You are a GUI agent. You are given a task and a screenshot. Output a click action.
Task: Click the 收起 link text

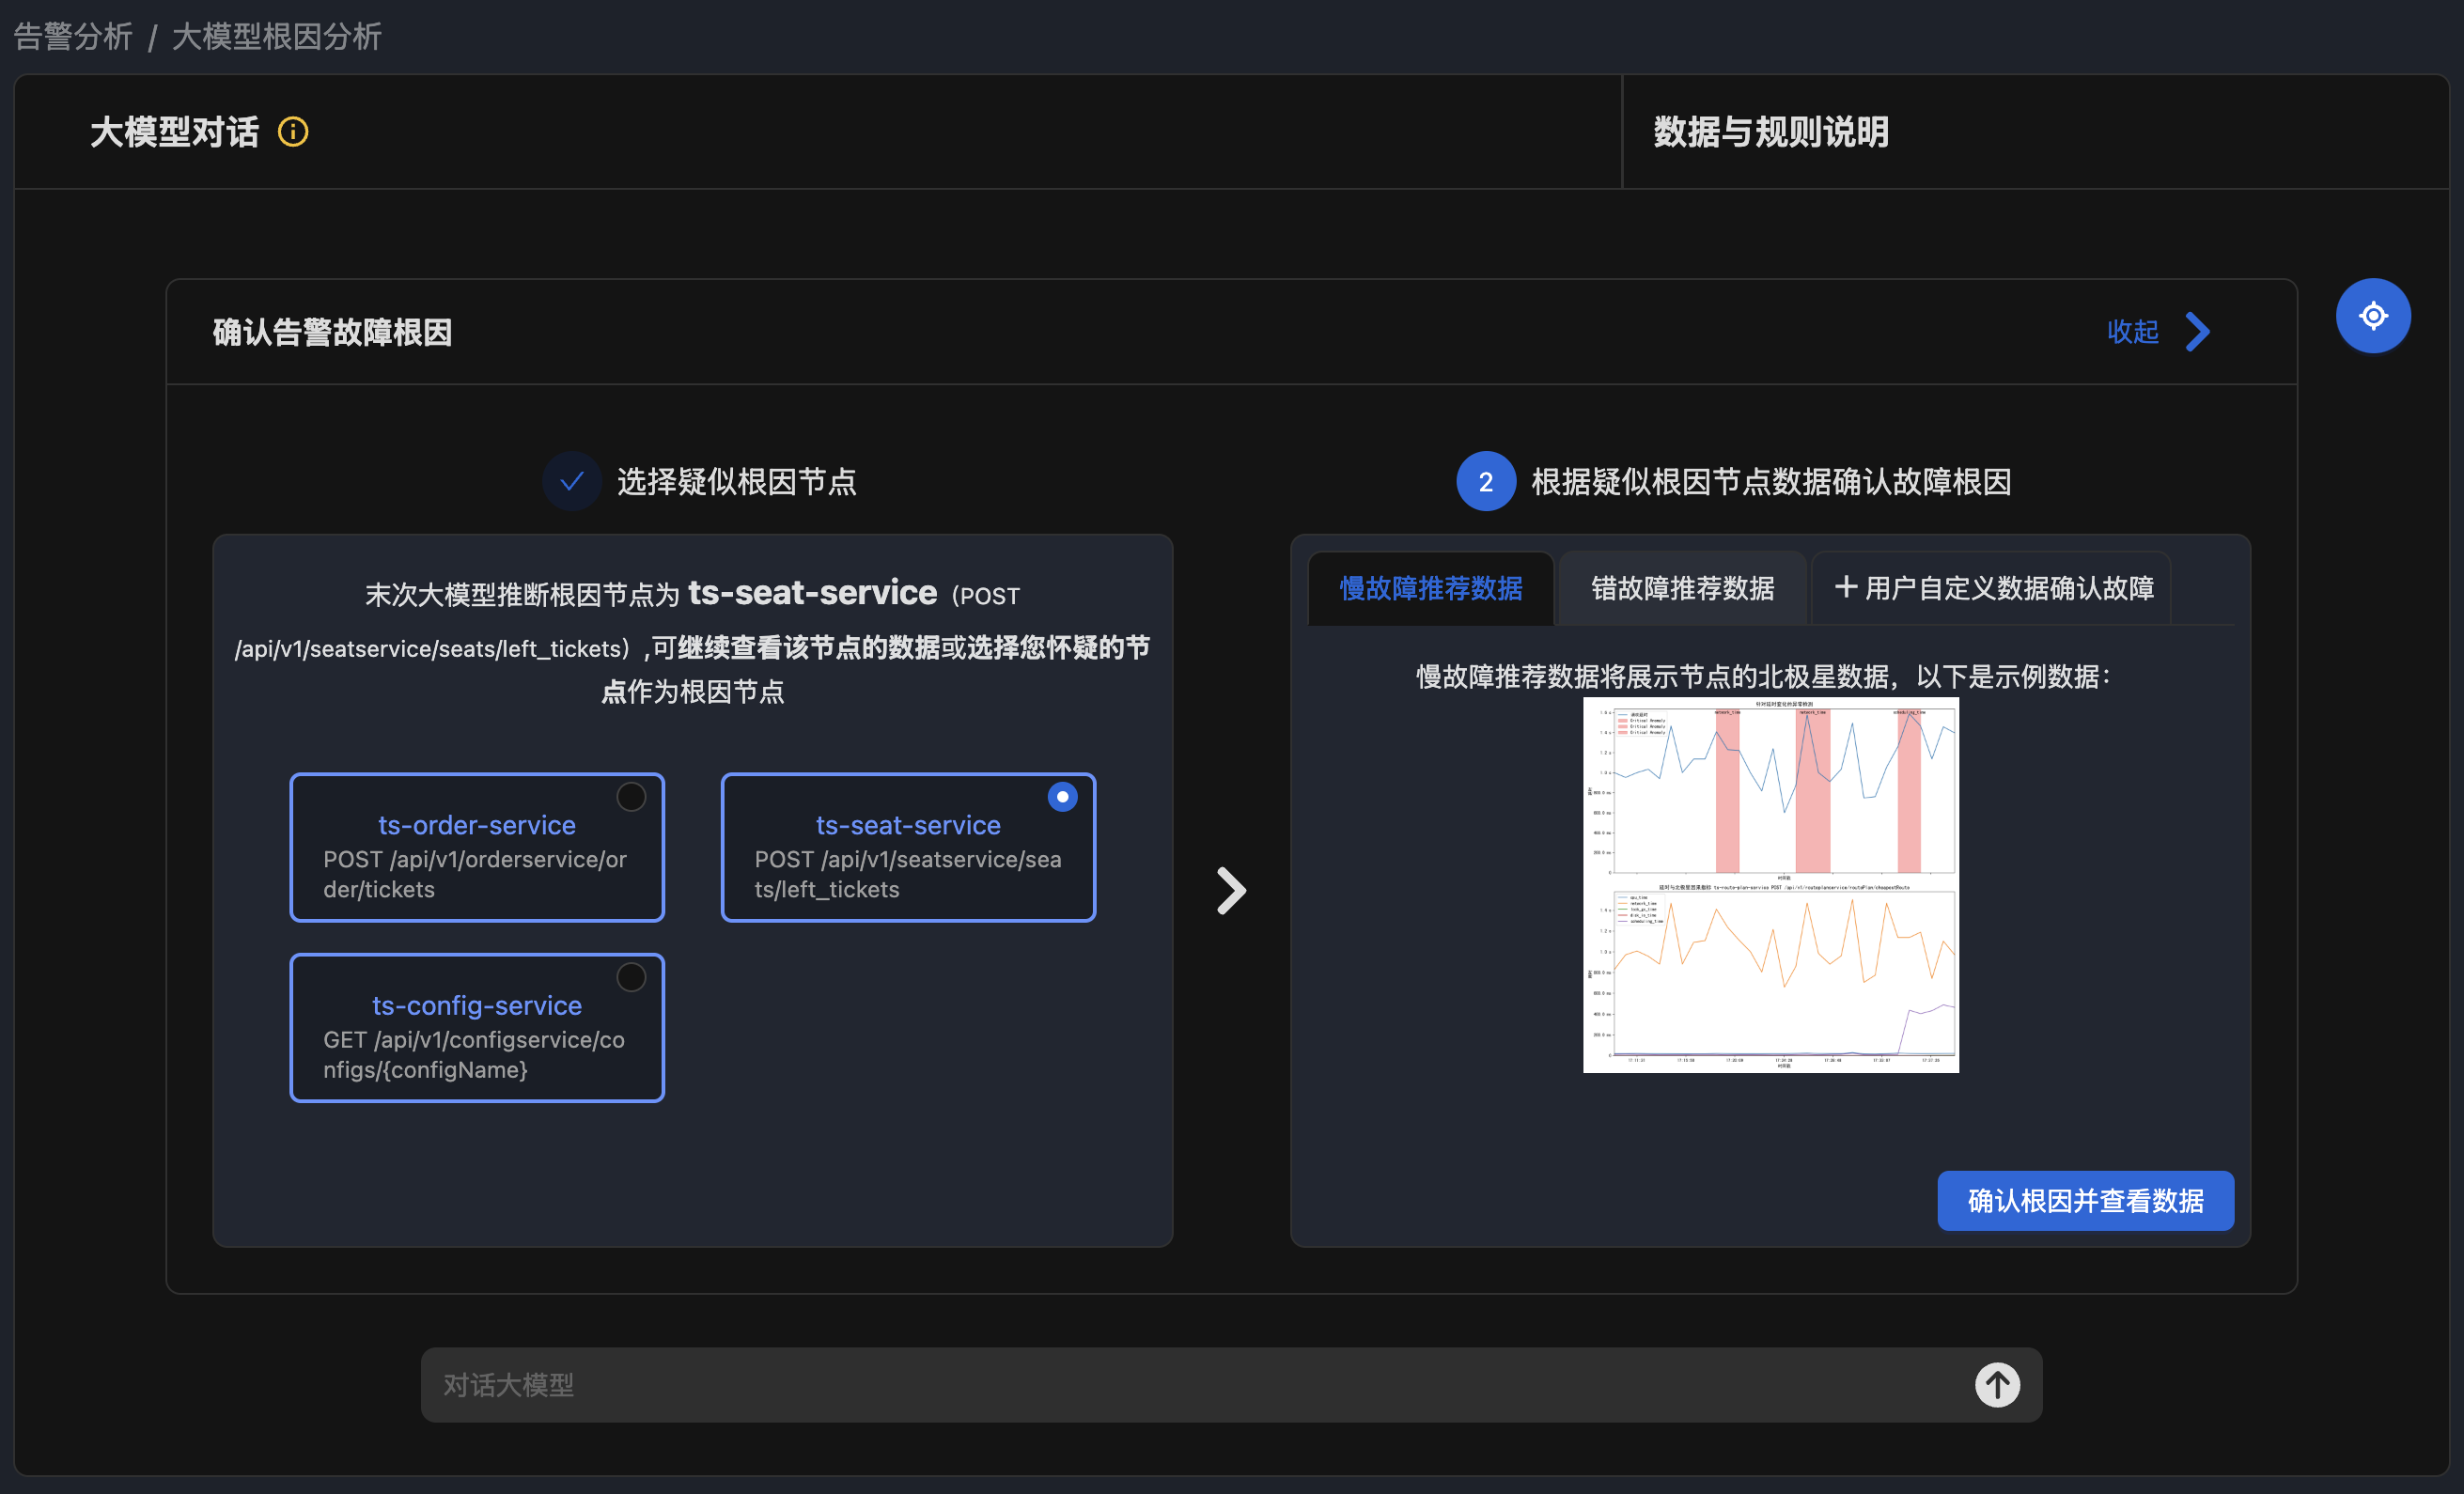2132,332
